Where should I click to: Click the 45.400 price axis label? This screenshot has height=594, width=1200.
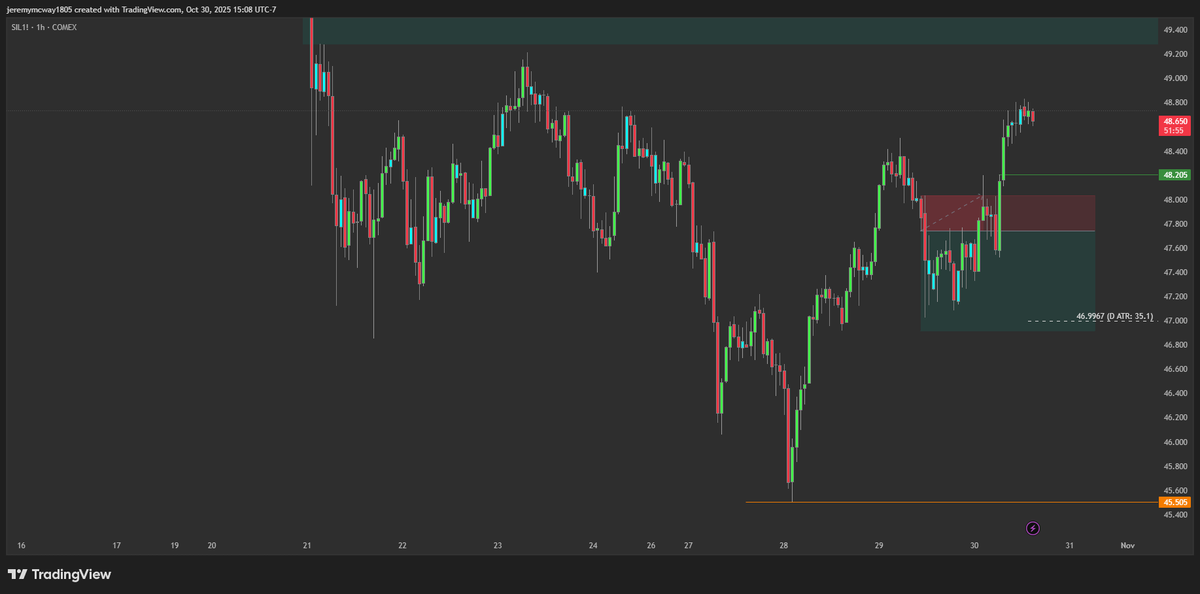coord(1175,514)
